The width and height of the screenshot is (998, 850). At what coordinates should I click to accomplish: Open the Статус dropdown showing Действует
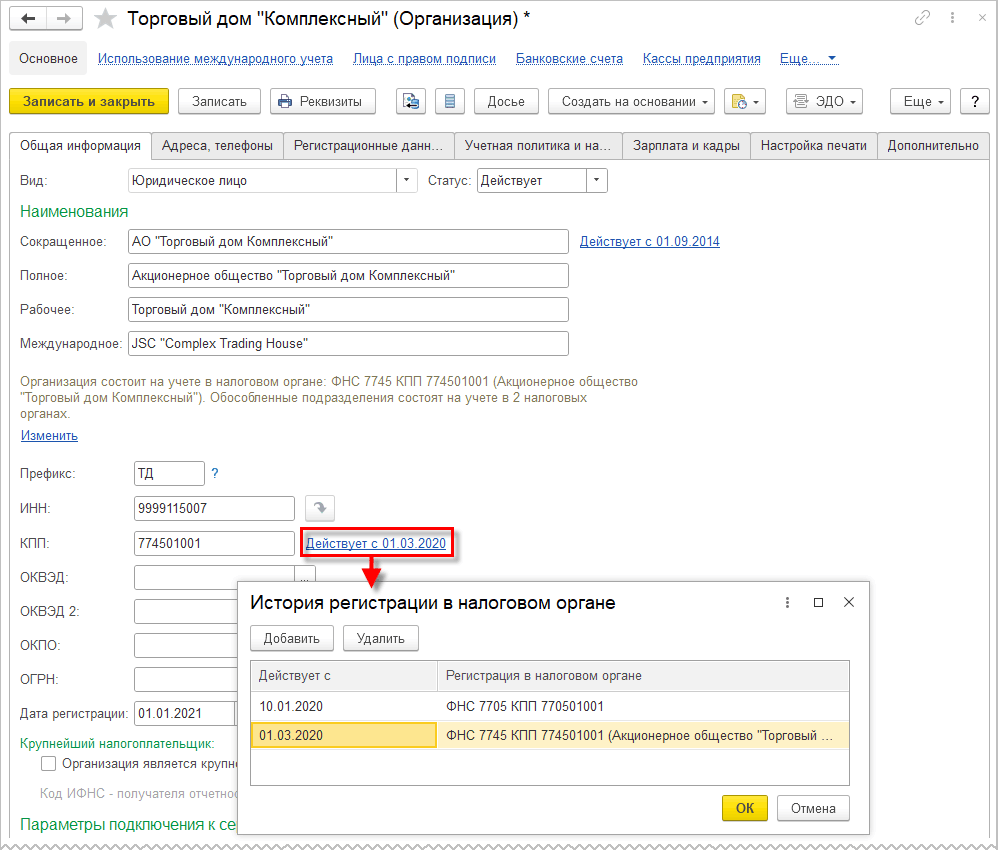pos(597,181)
